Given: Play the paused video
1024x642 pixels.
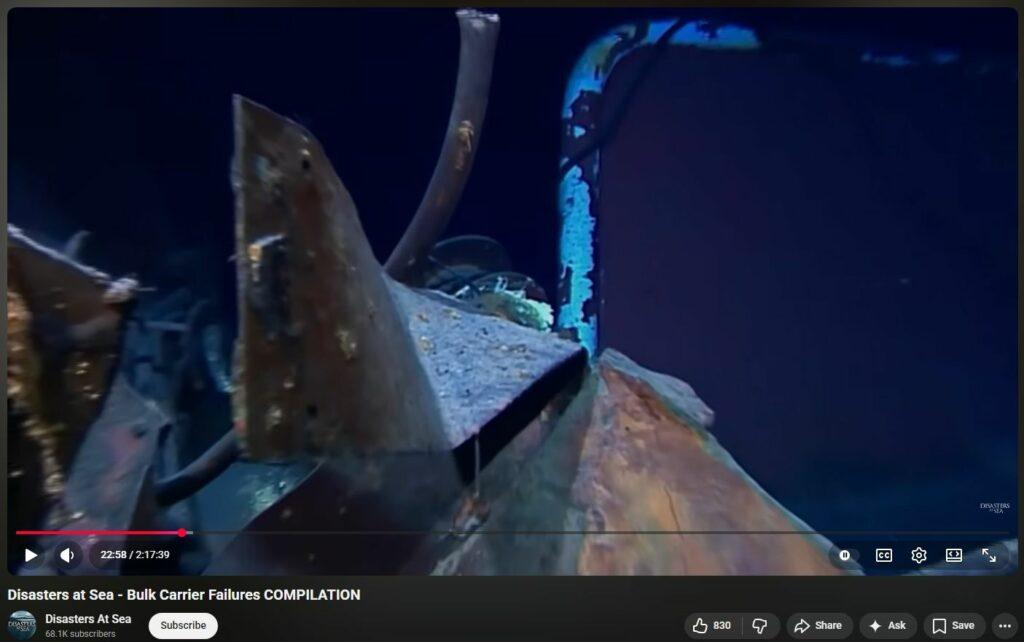Looking at the screenshot, I should [x=31, y=555].
